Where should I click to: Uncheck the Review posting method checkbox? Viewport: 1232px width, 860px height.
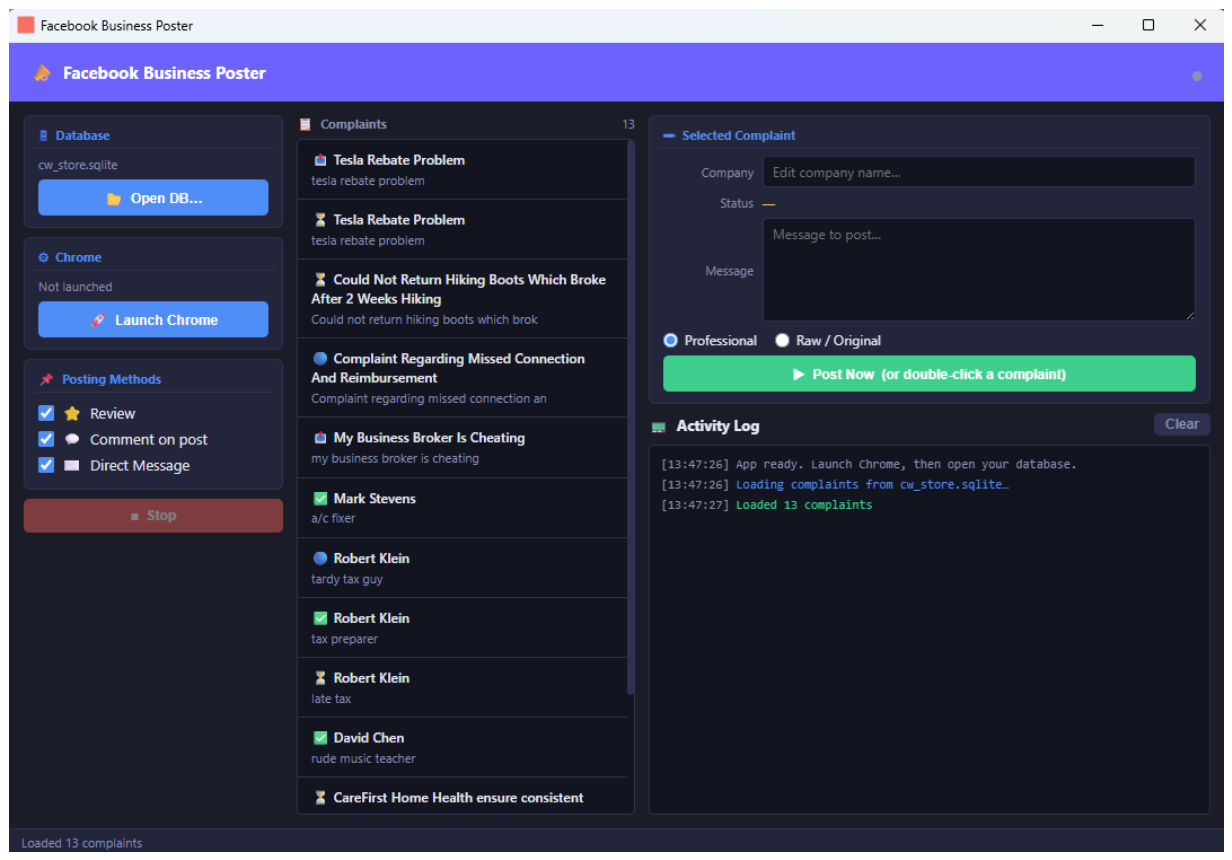(x=46, y=413)
